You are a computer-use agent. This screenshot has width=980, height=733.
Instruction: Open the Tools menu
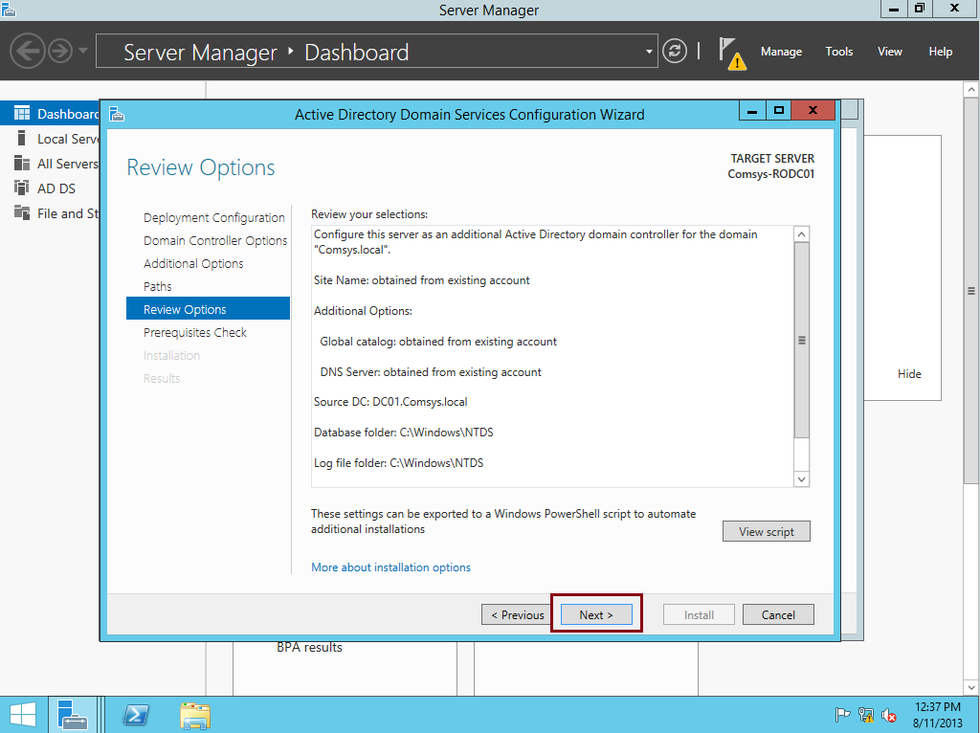(x=839, y=52)
